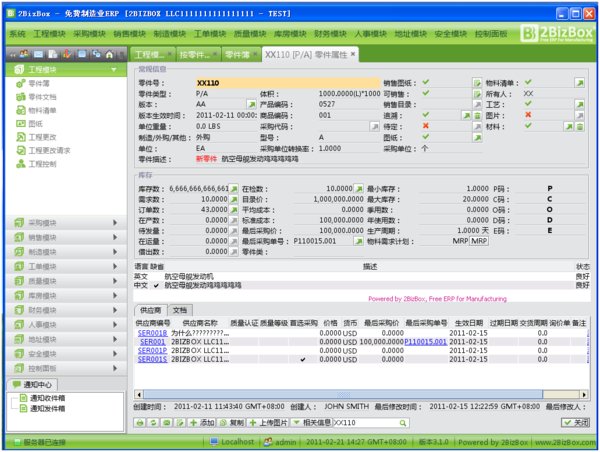Click the home icon in sidebar toolbar
600x452 pixels.
109,54
